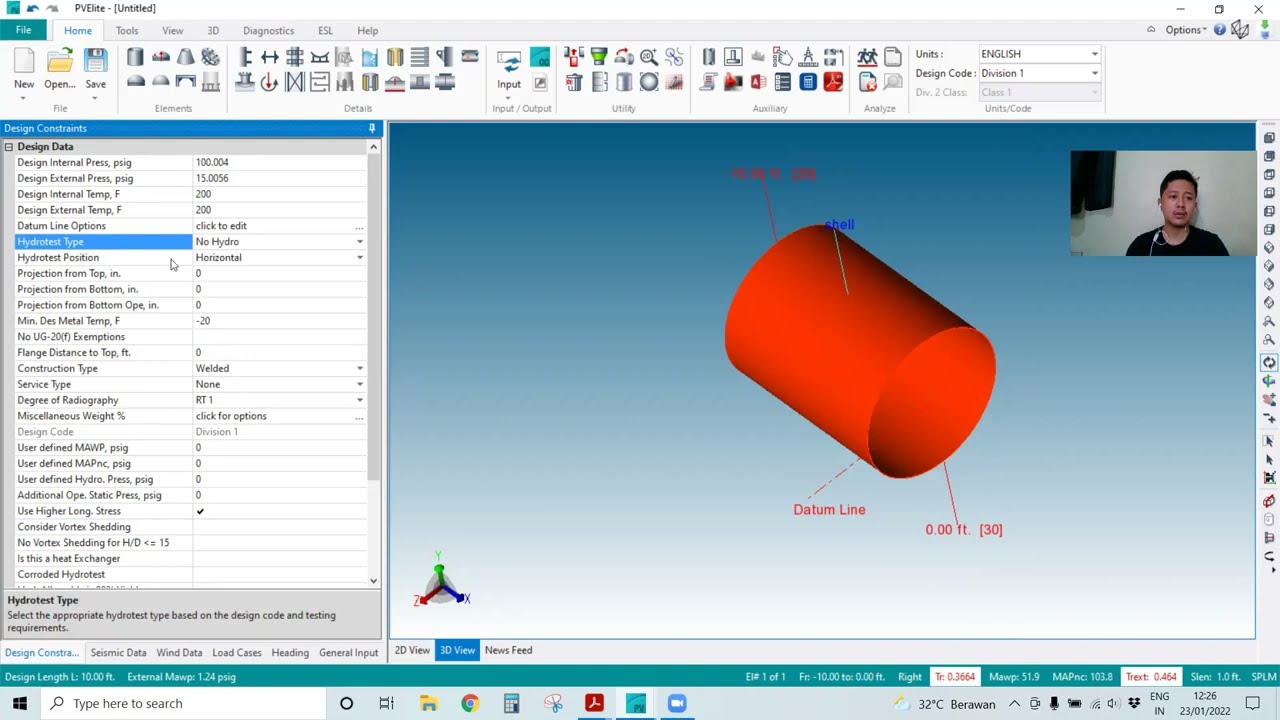Click the drafting compass auxiliary icon
1280x720 pixels.
click(808, 56)
